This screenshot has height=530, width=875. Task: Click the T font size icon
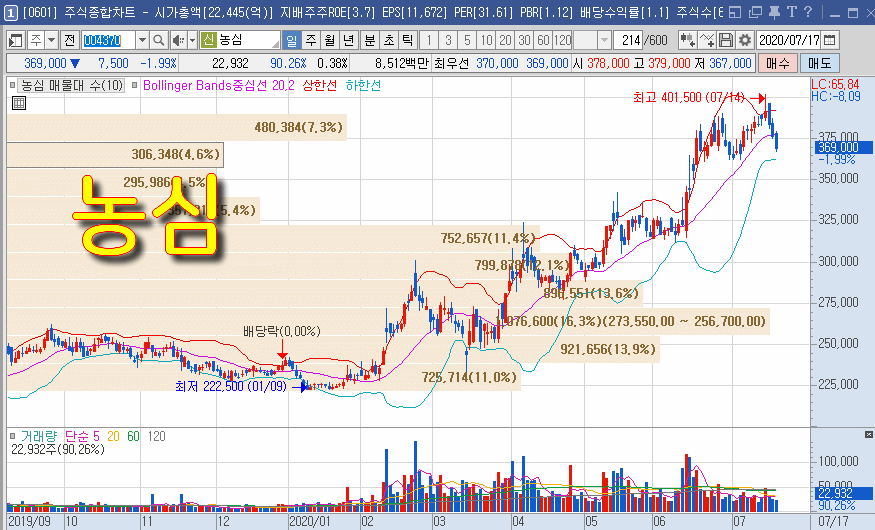coord(791,12)
